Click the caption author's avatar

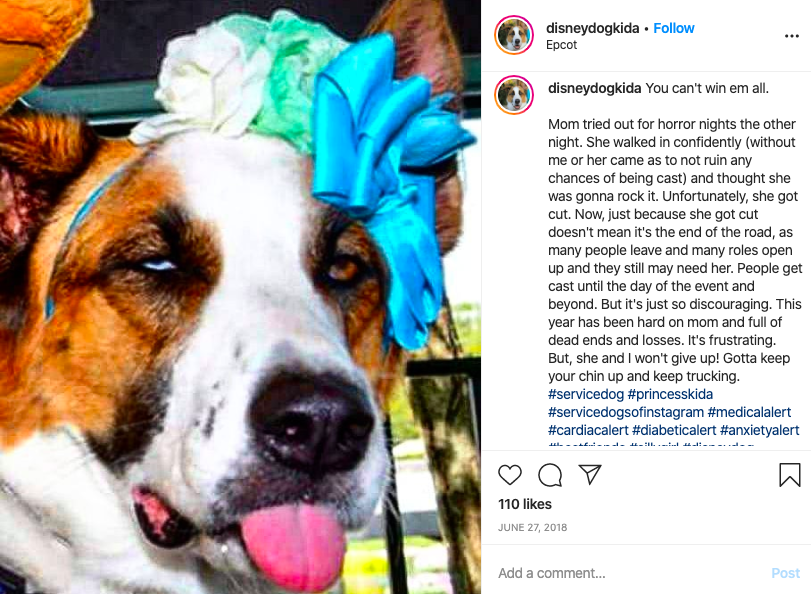514,95
